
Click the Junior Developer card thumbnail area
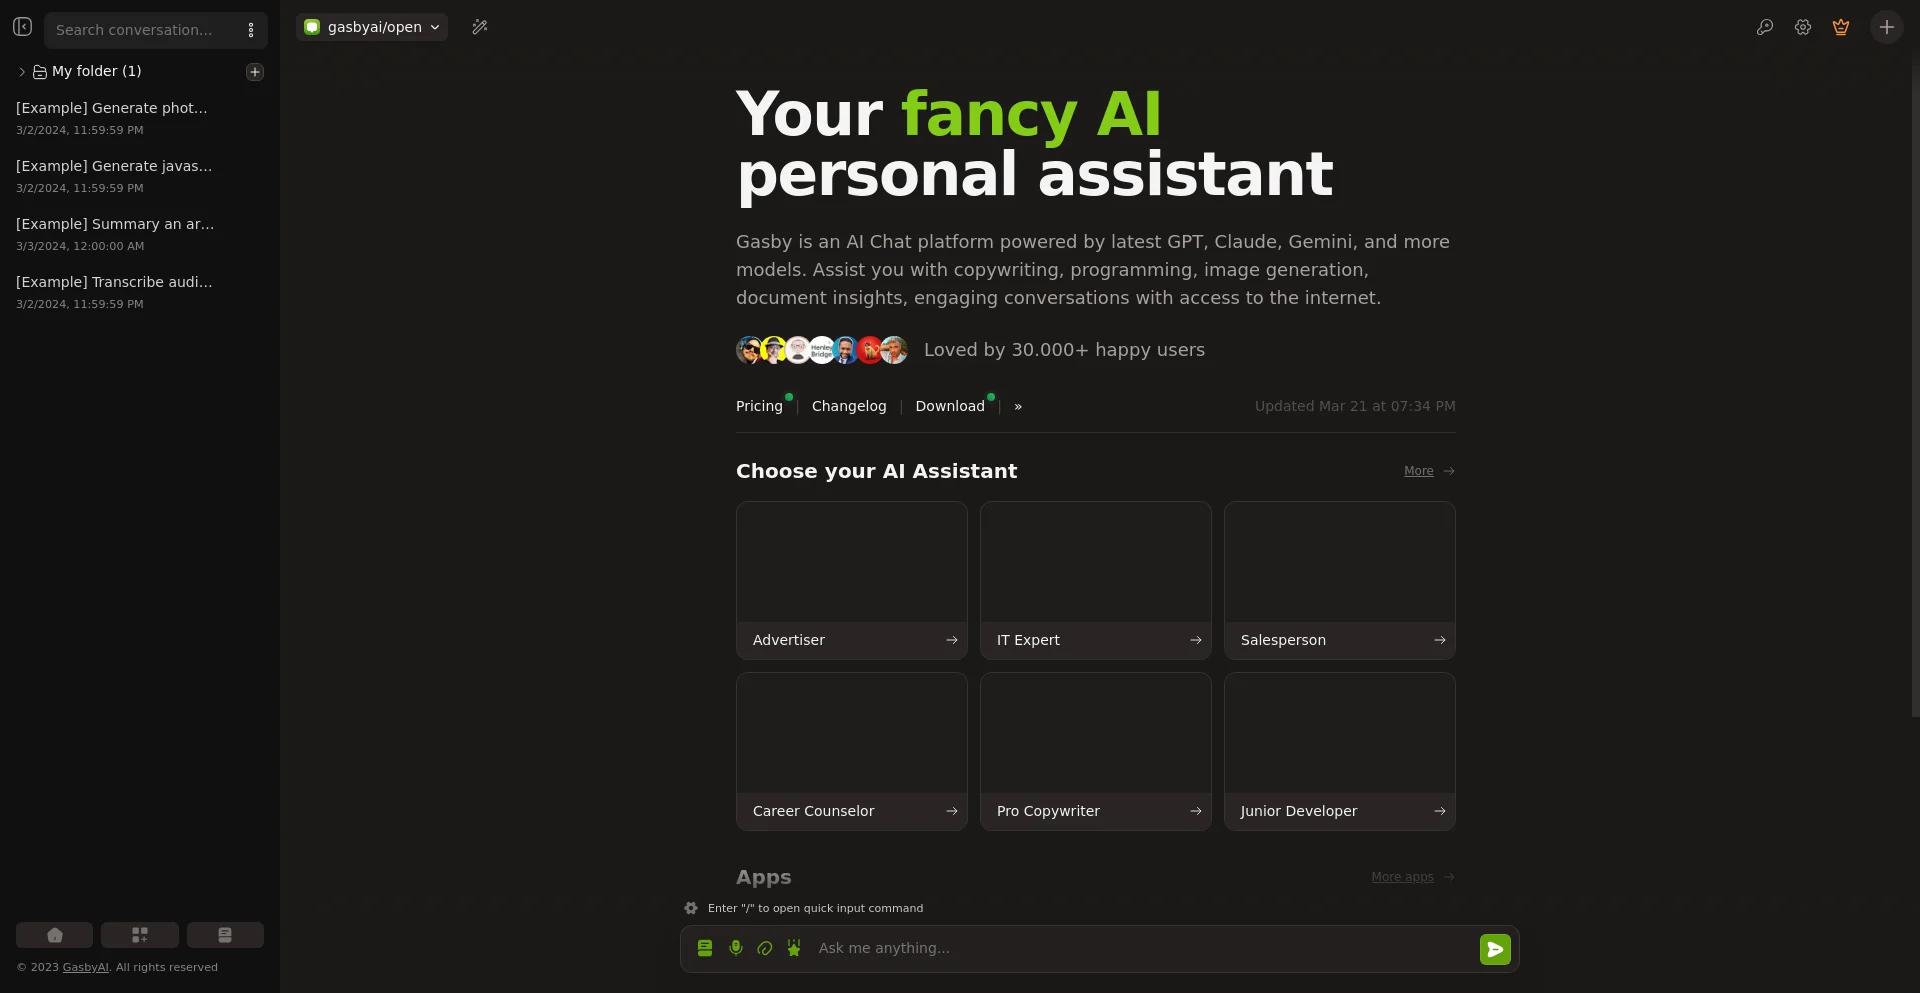1340,733
